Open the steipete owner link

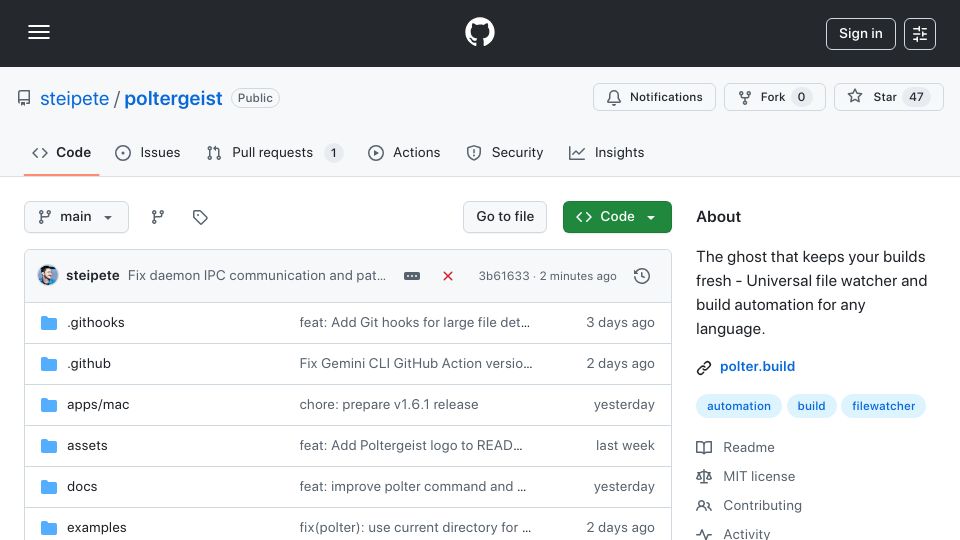(74, 98)
